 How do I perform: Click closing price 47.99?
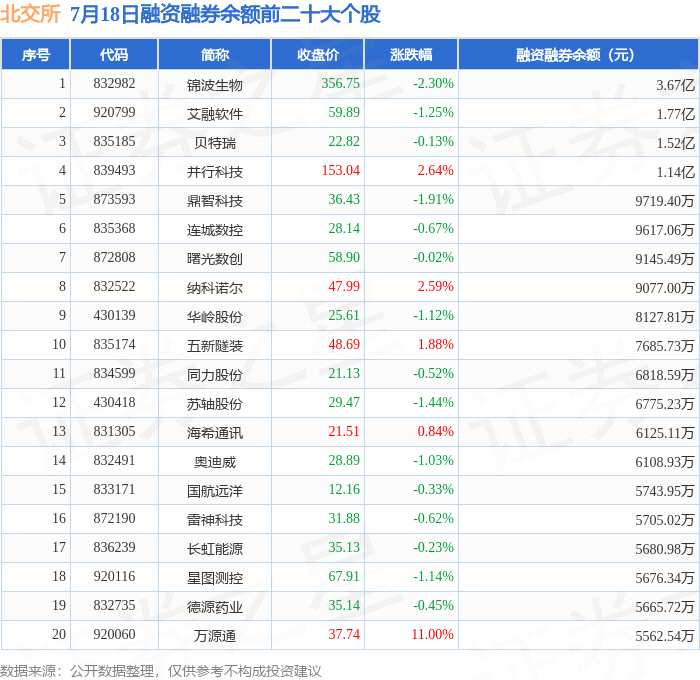344,287
